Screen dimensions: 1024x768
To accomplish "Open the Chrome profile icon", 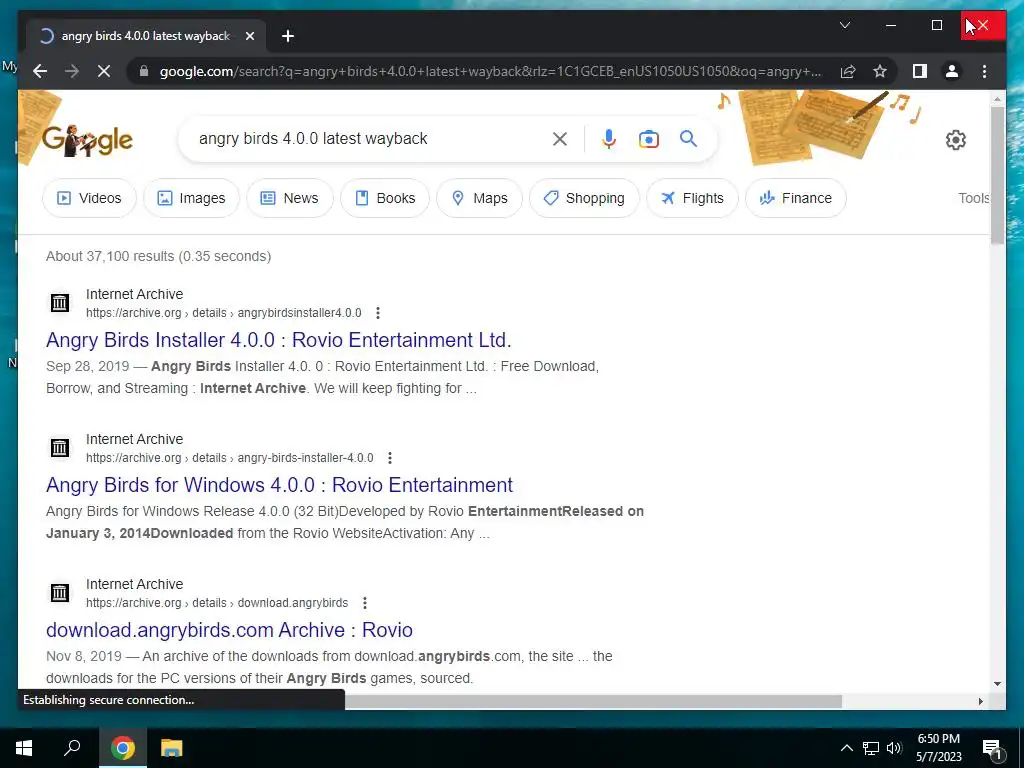I will tap(952, 71).
